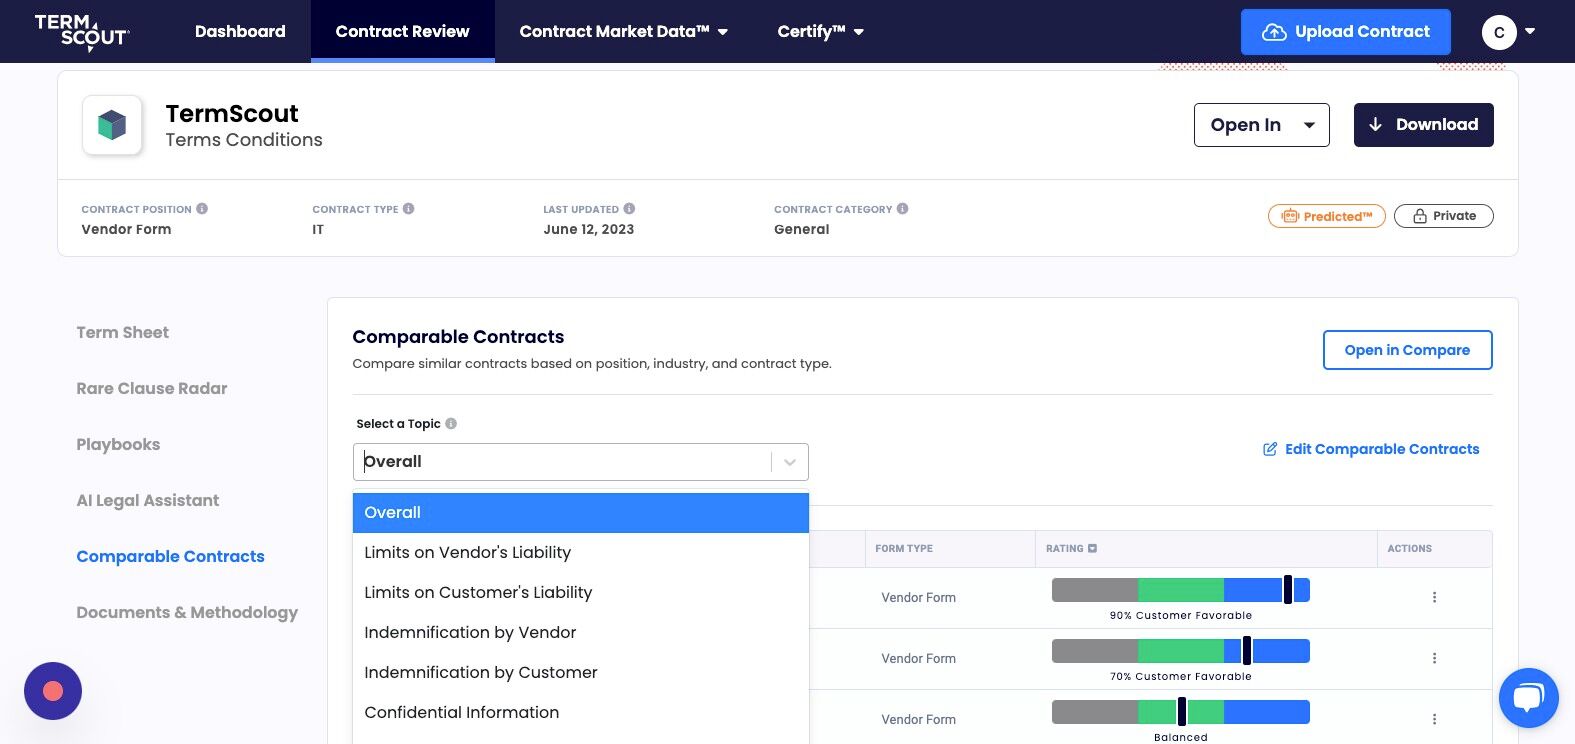
Task: Open the Open In dropdown
Action: tap(1262, 125)
